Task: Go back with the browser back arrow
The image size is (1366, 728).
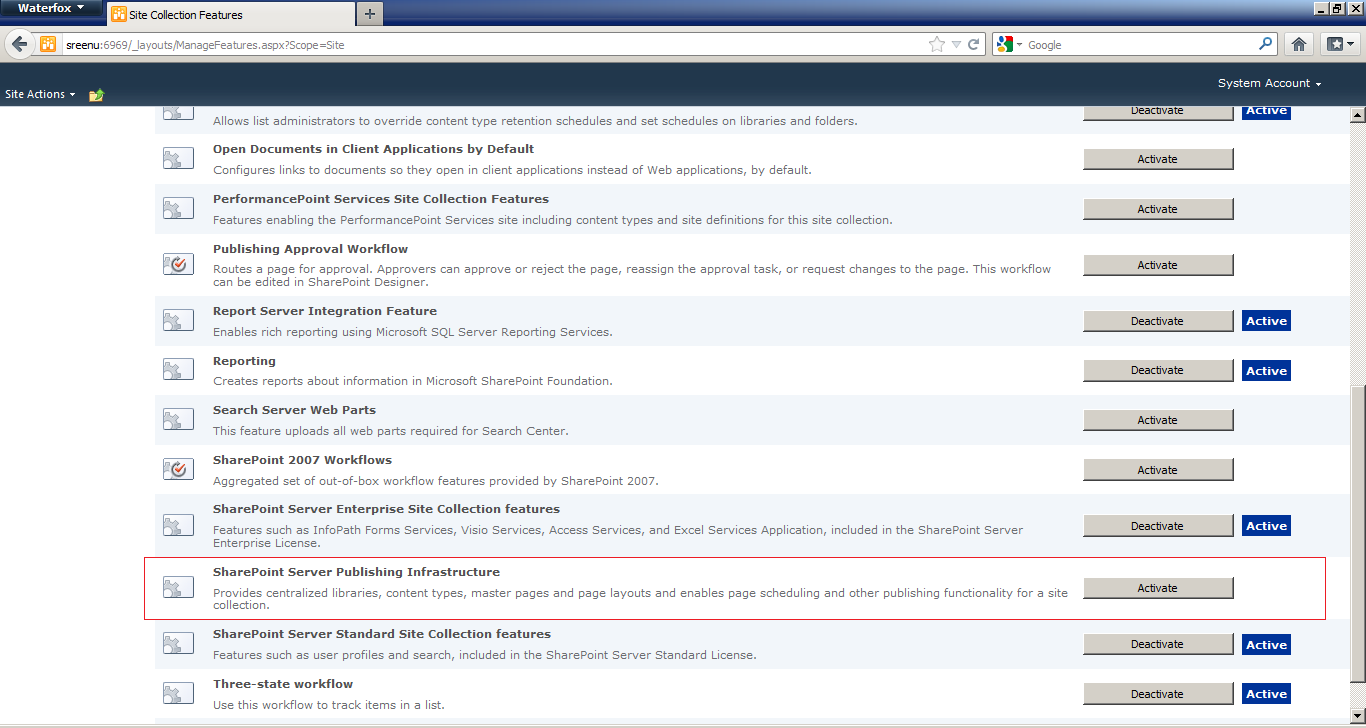Action: click(19, 44)
